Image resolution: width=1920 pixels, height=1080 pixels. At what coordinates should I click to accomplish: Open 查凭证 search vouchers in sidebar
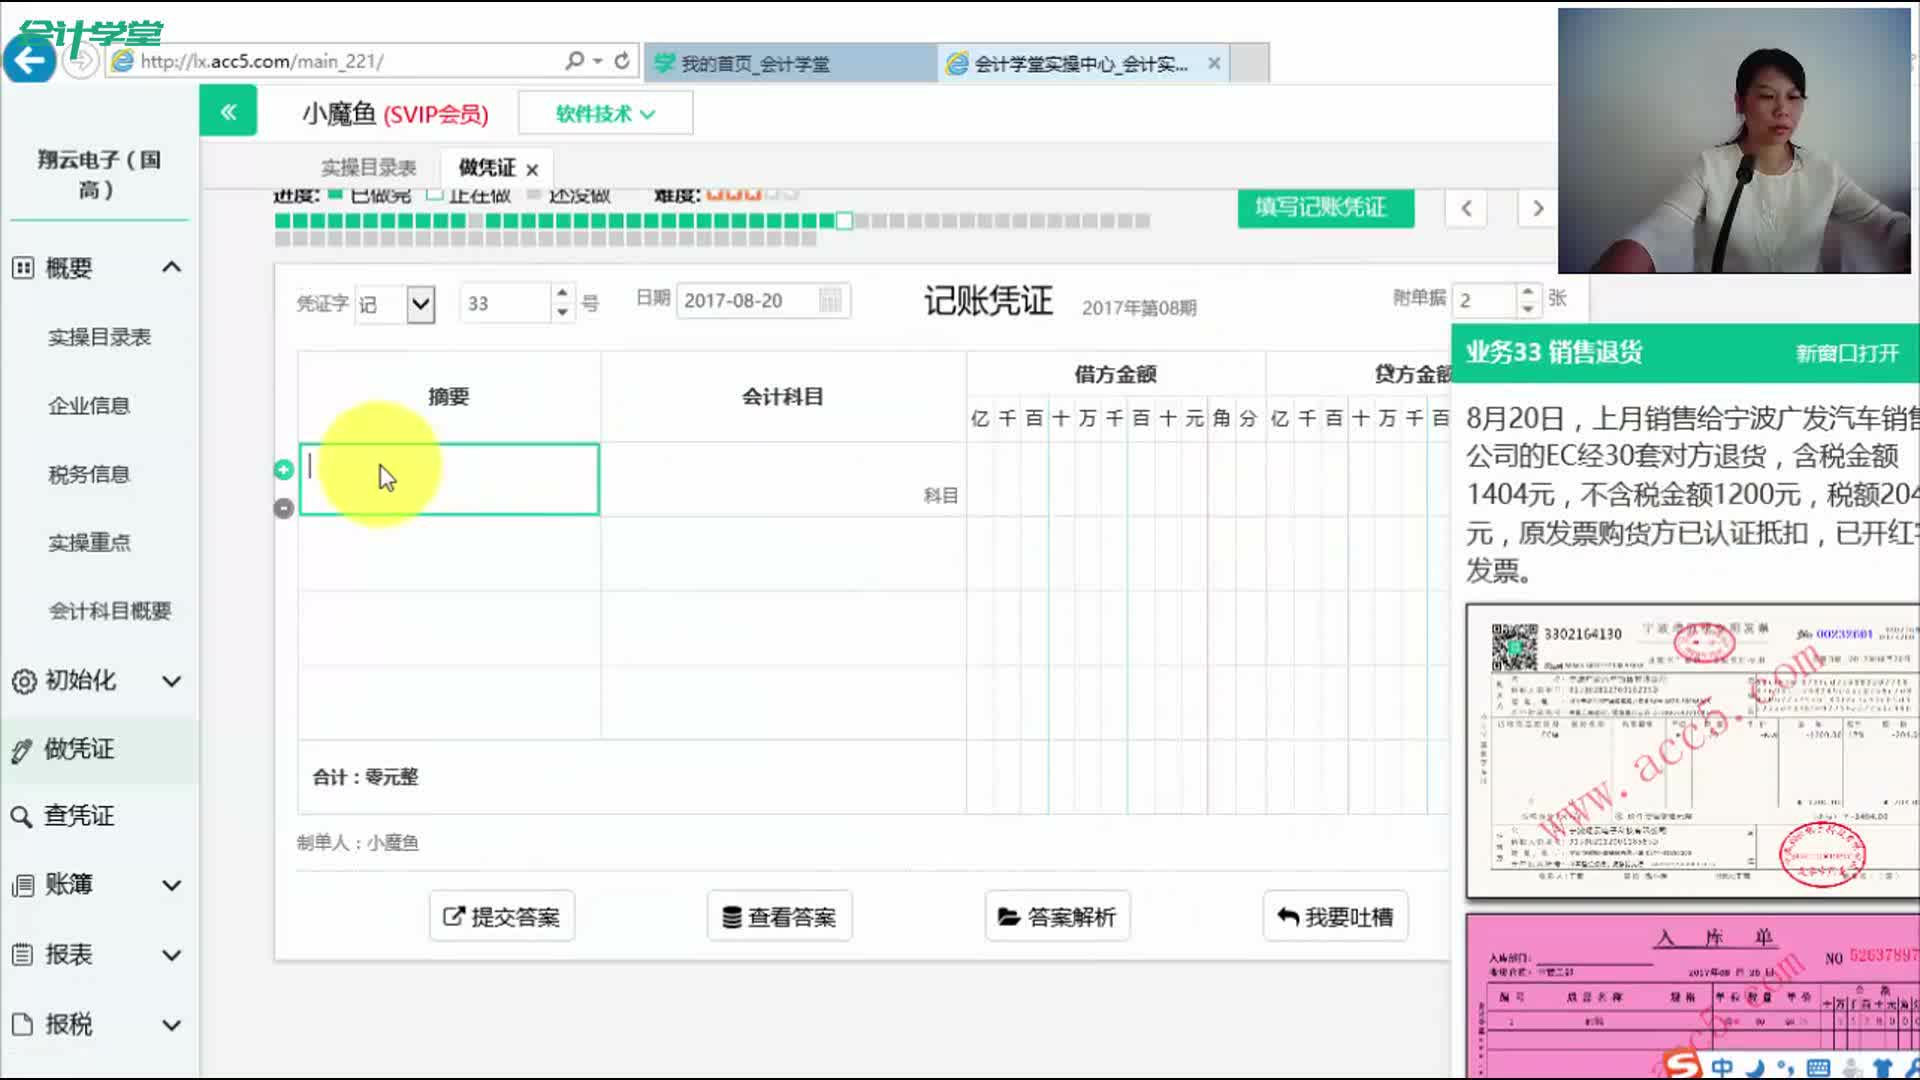78,816
